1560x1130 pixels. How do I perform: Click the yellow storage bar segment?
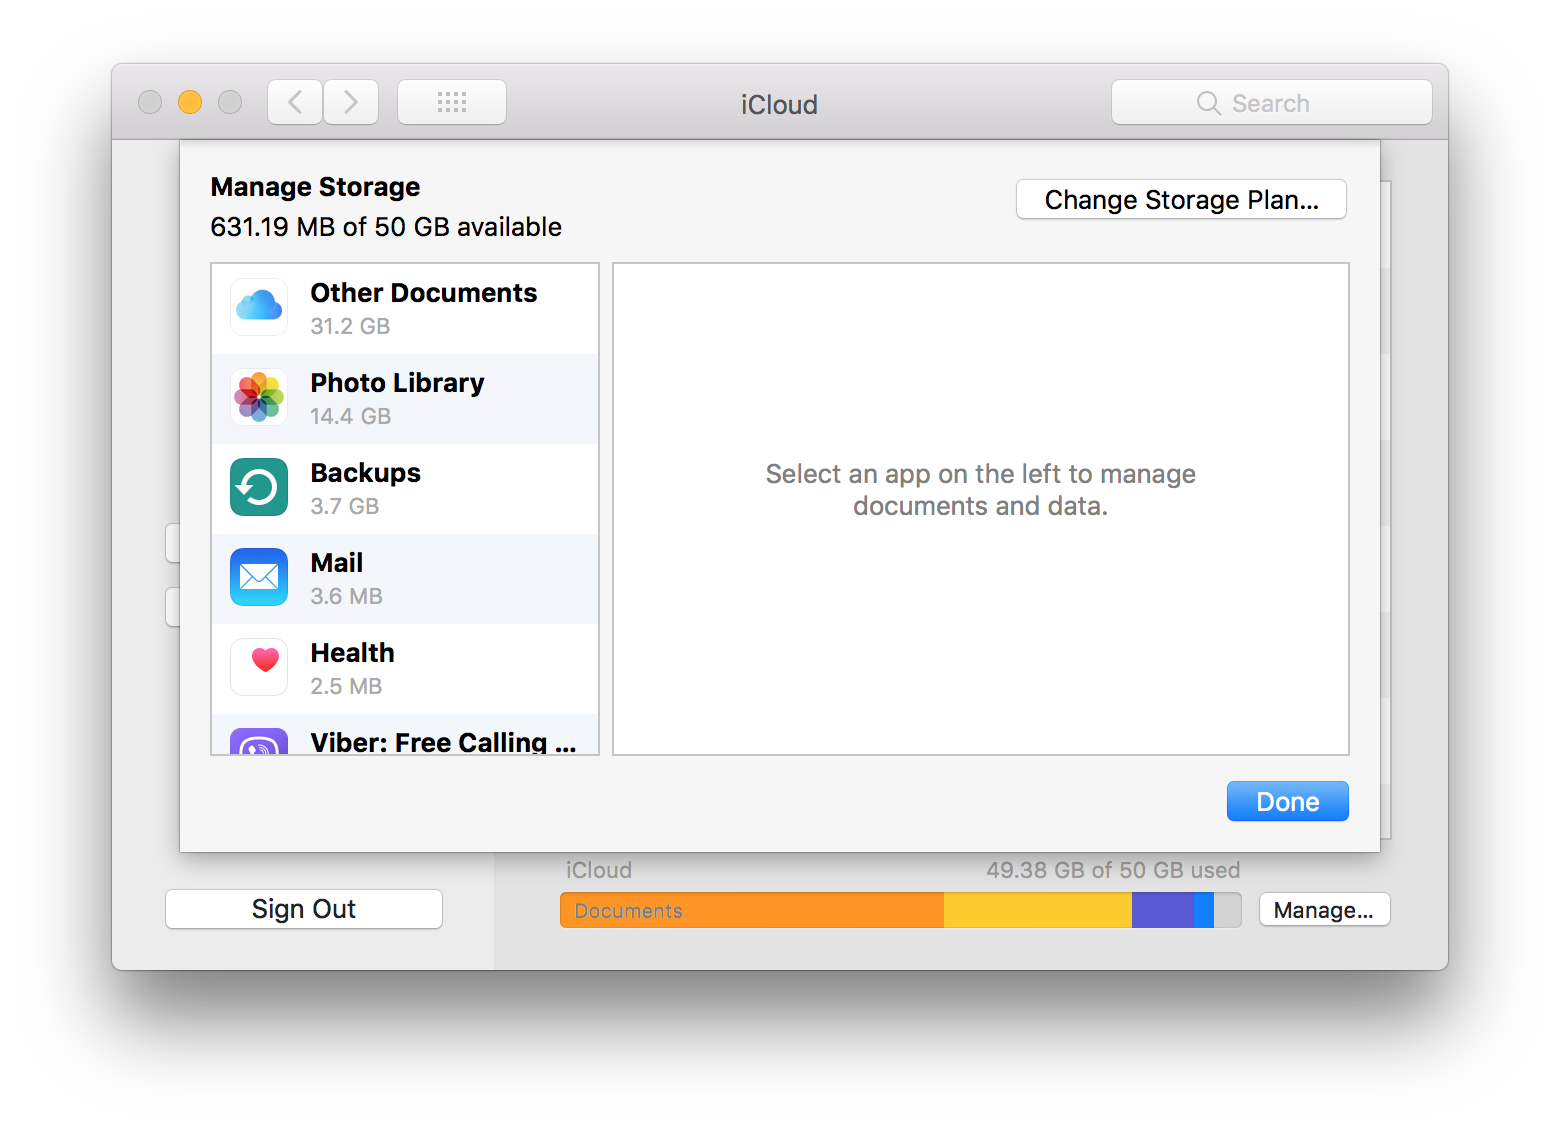[x=1038, y=910]
